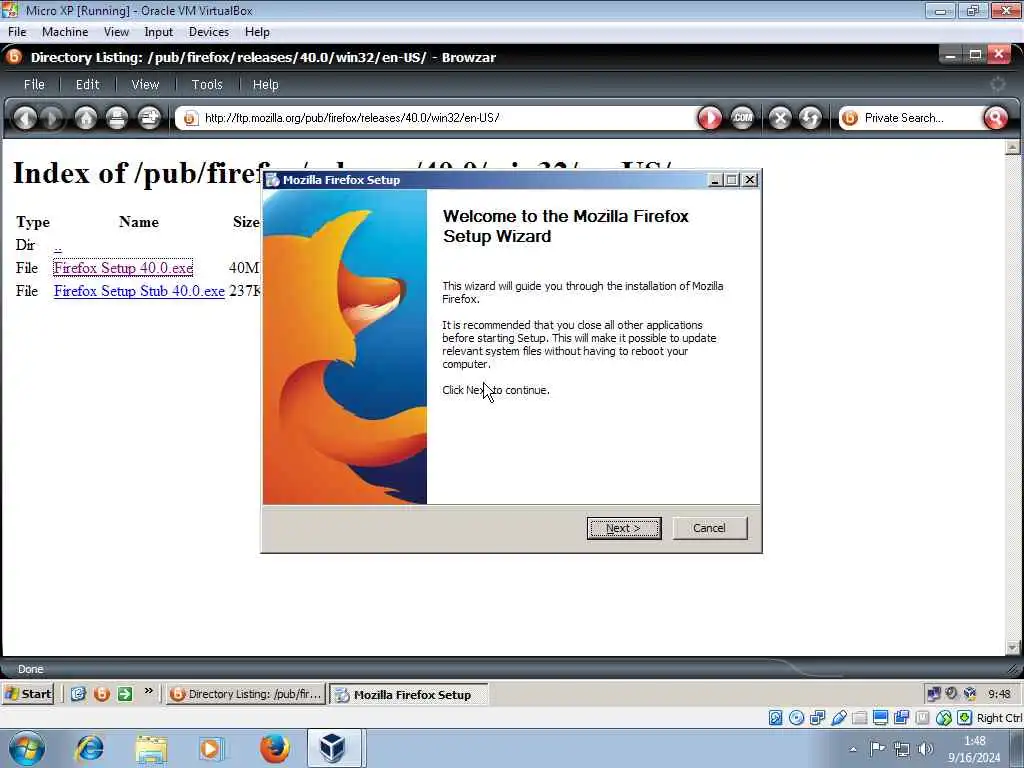Viewport: 1024px width, 768px height.
Task: Click the page scrollbar down arrow
Action: coord(1012,647)
